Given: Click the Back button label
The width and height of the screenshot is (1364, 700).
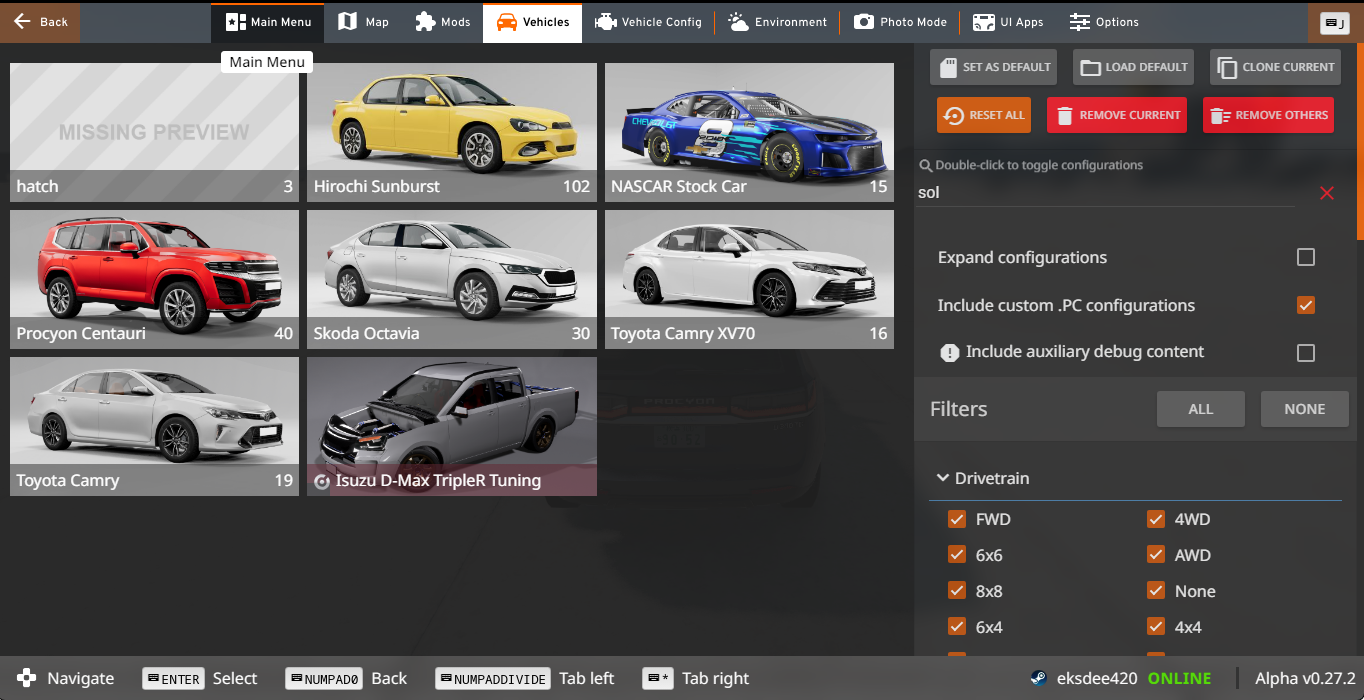Looking at the screenshot, I should [x=54, y=22].
